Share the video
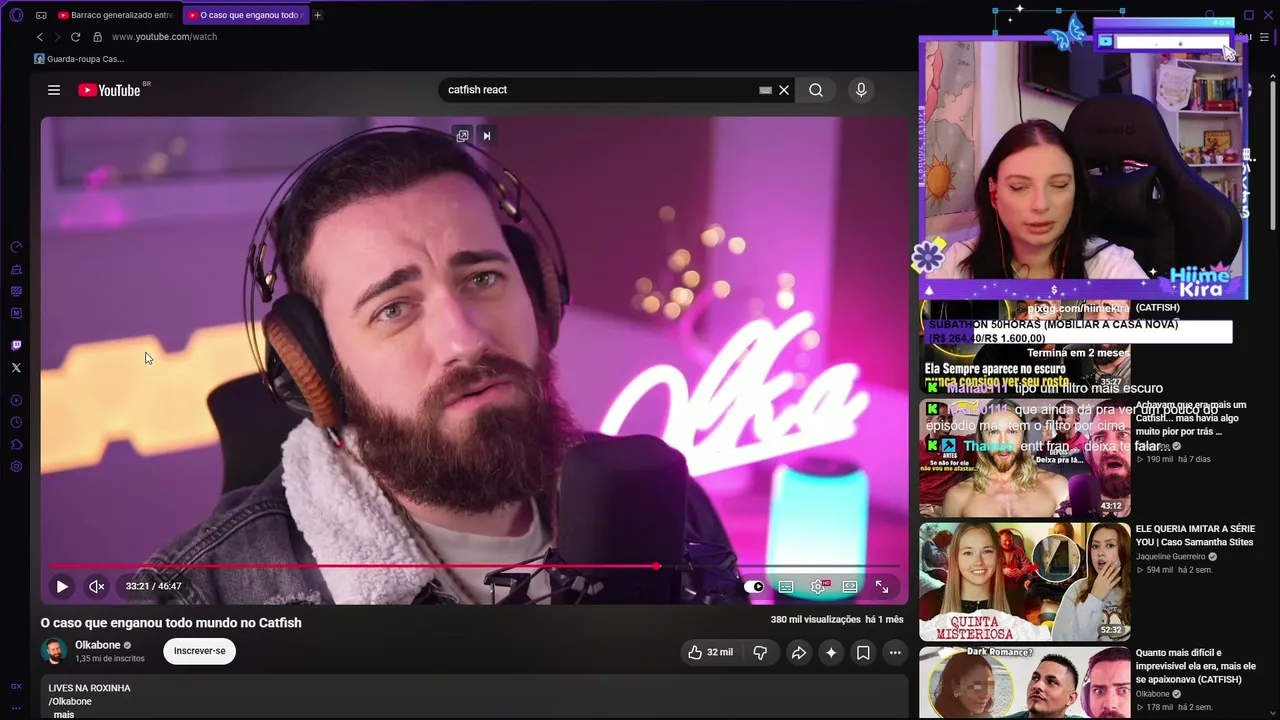Viewport: 1280px width, 720px height. [799, 653]
